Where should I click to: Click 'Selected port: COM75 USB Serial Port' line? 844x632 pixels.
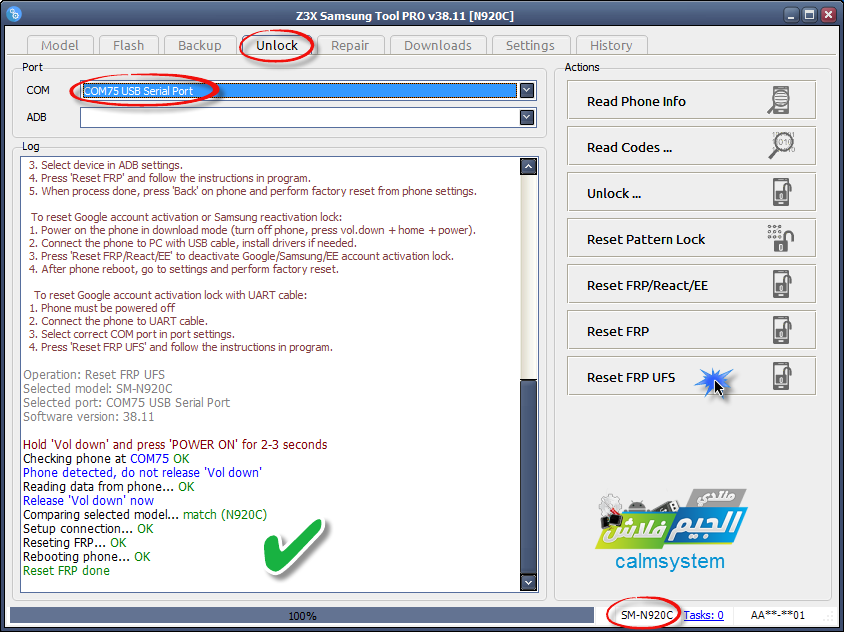pos(126,403)
